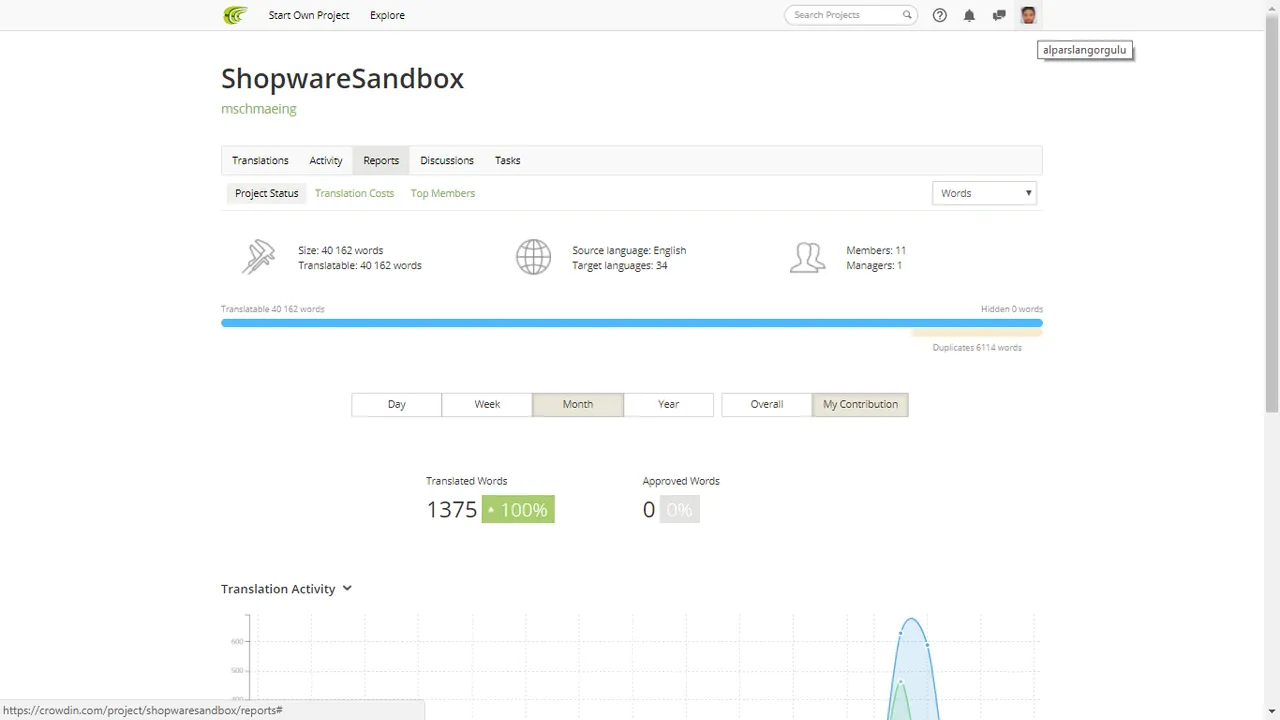Click the green 100% badge
Image resolution: width=1280 pixels, height=720 pixels.
pos(518,509)
